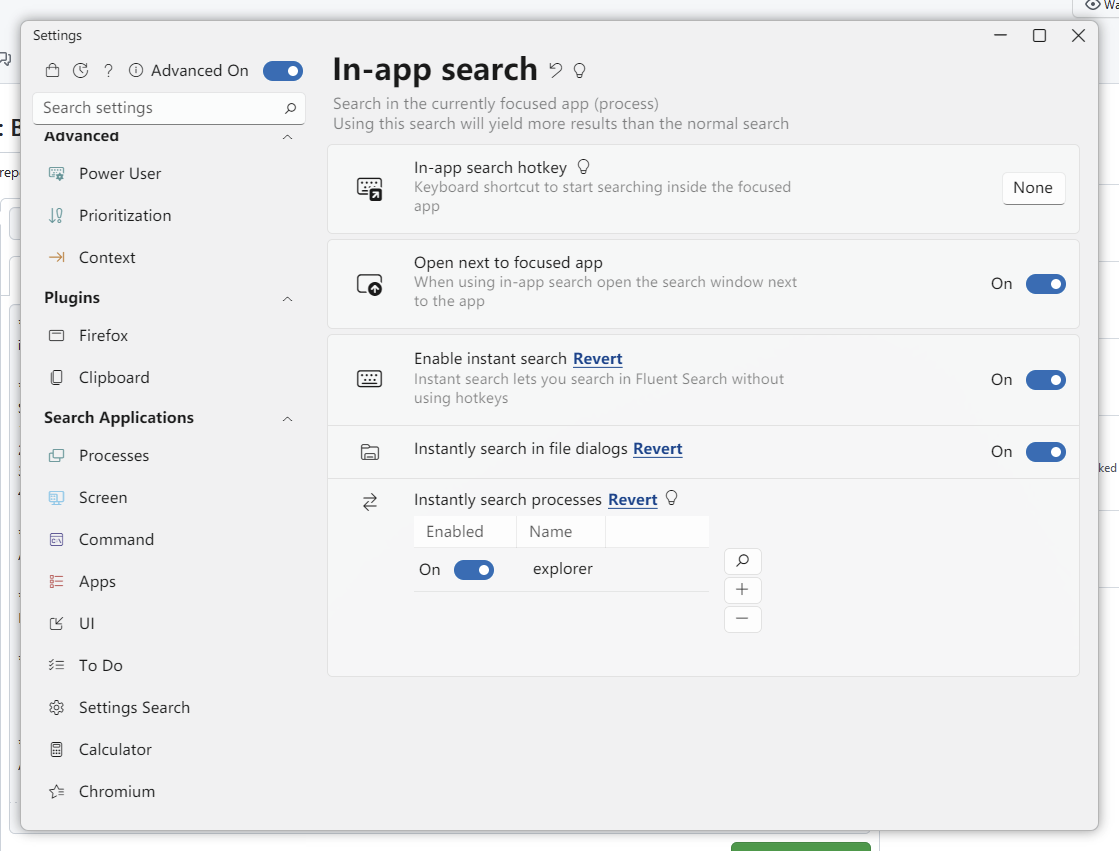Screen dimensions: 1119x851
Task: Disable Open next to focused app
Action: 1045,284
